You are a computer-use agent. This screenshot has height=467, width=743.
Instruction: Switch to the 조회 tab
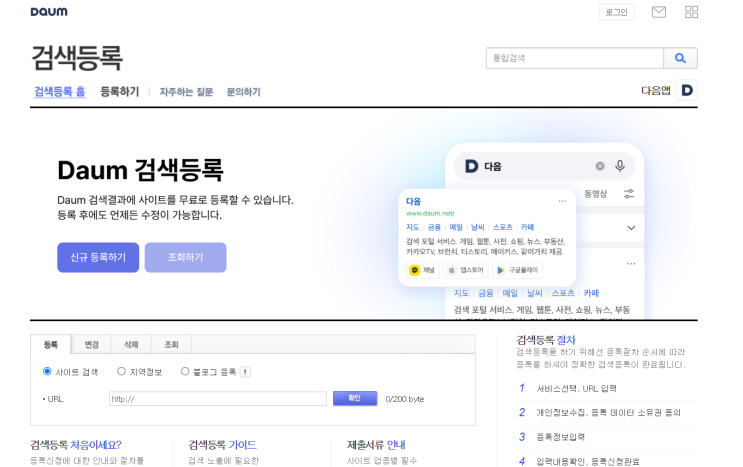(171, 344)
